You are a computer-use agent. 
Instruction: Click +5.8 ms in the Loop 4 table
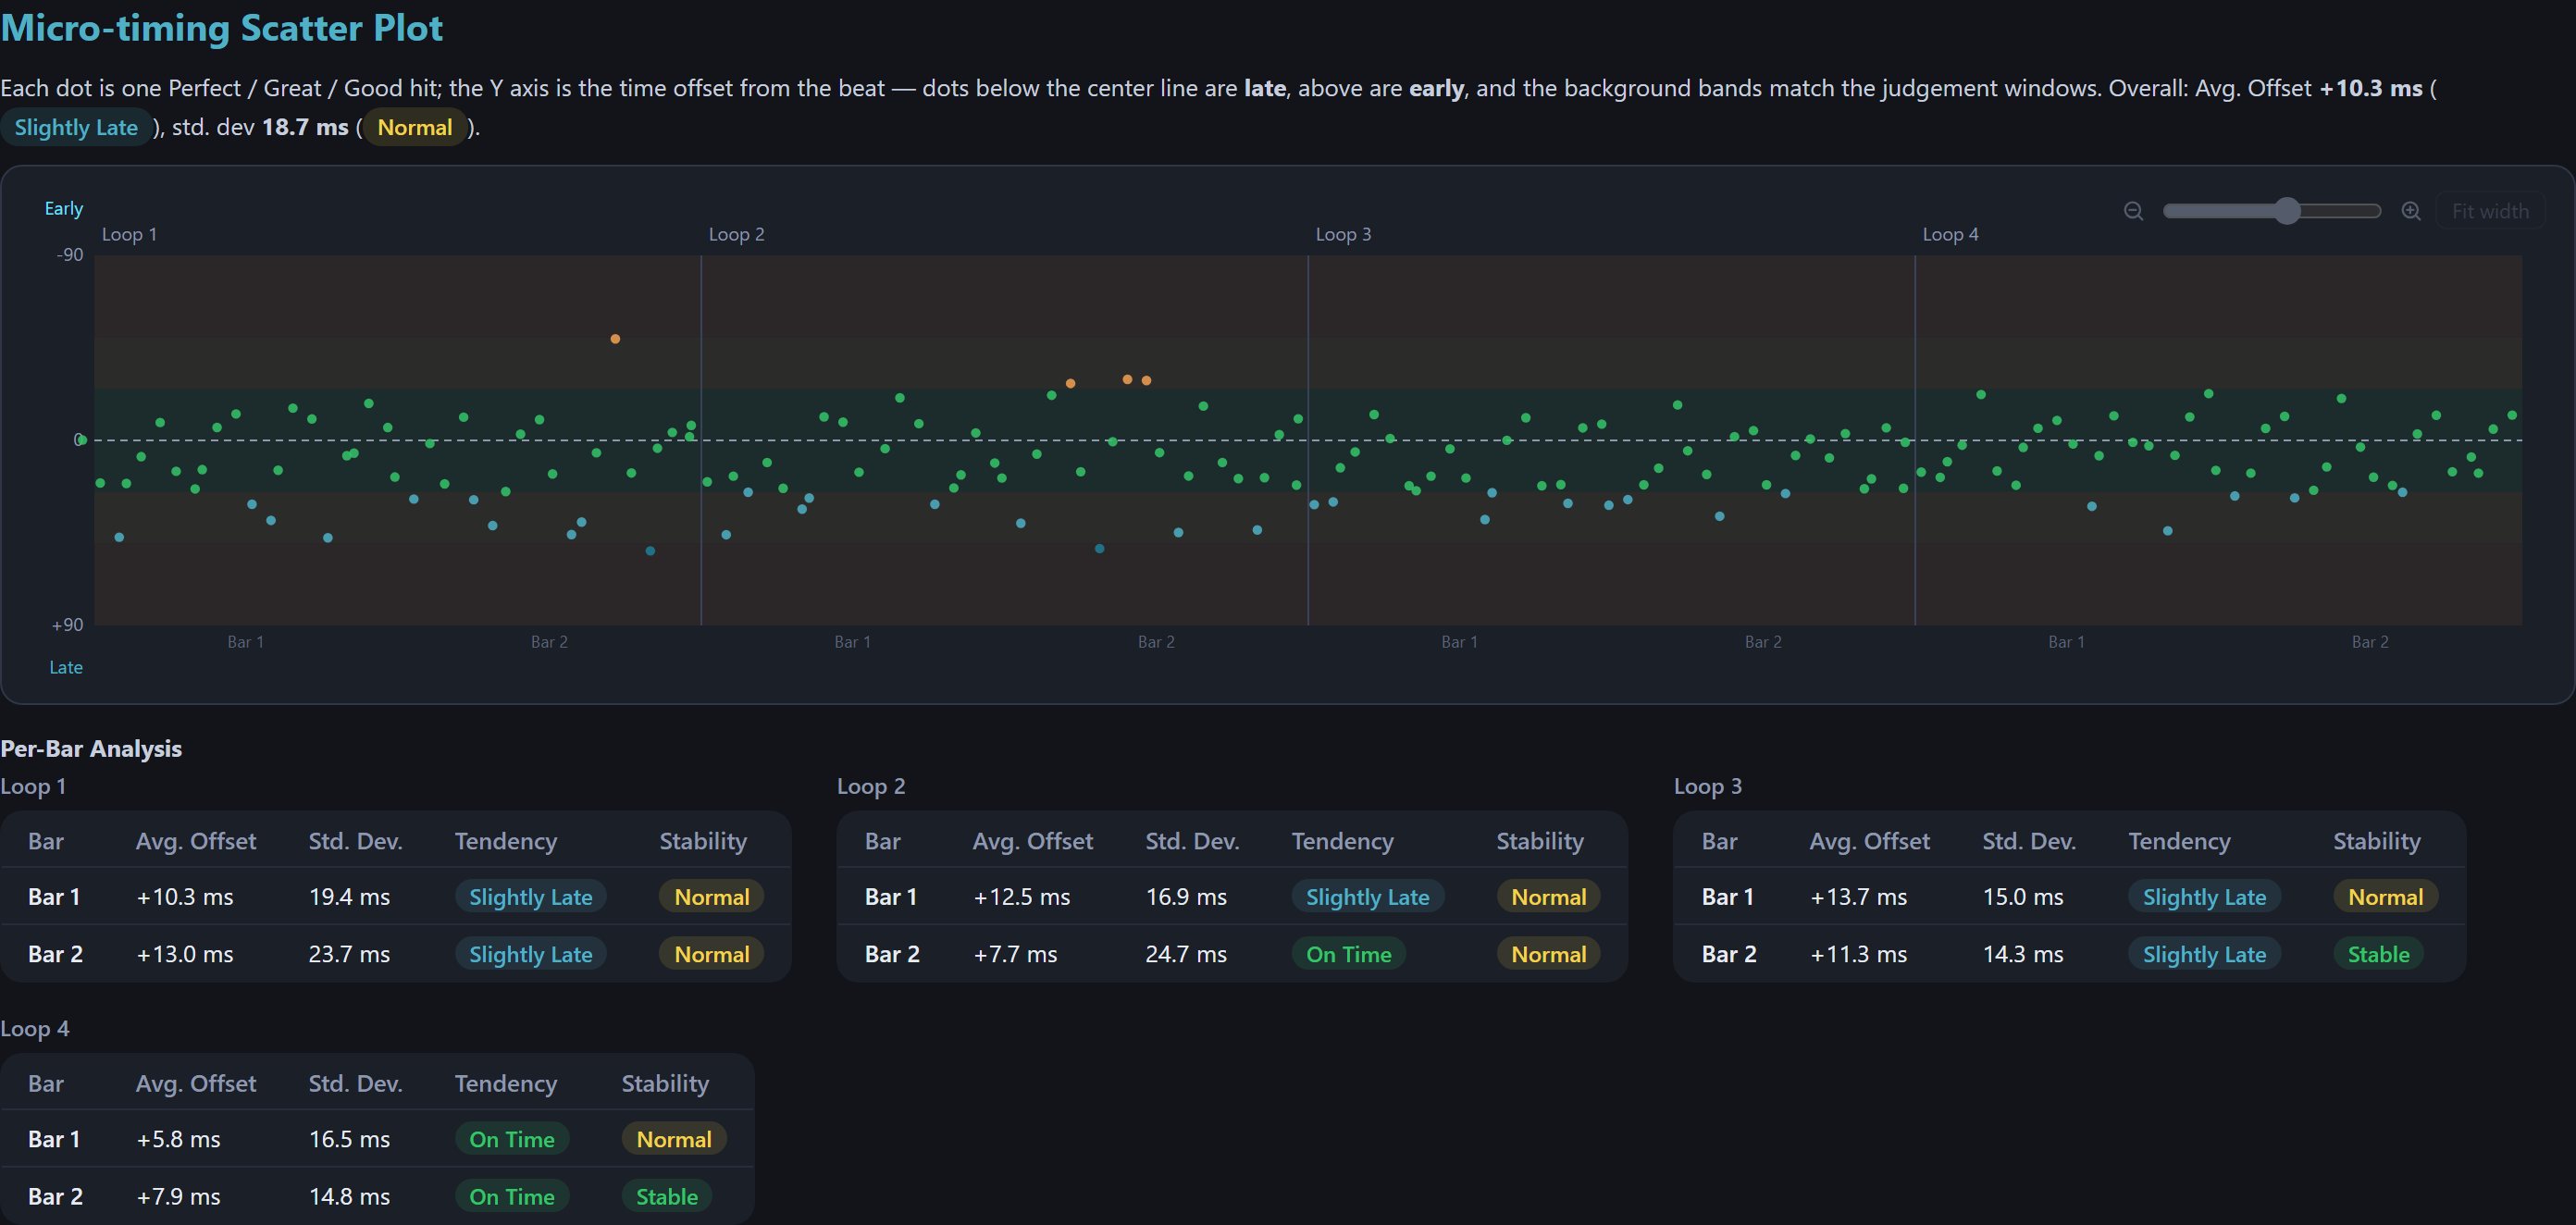(x=178, y=1139)
